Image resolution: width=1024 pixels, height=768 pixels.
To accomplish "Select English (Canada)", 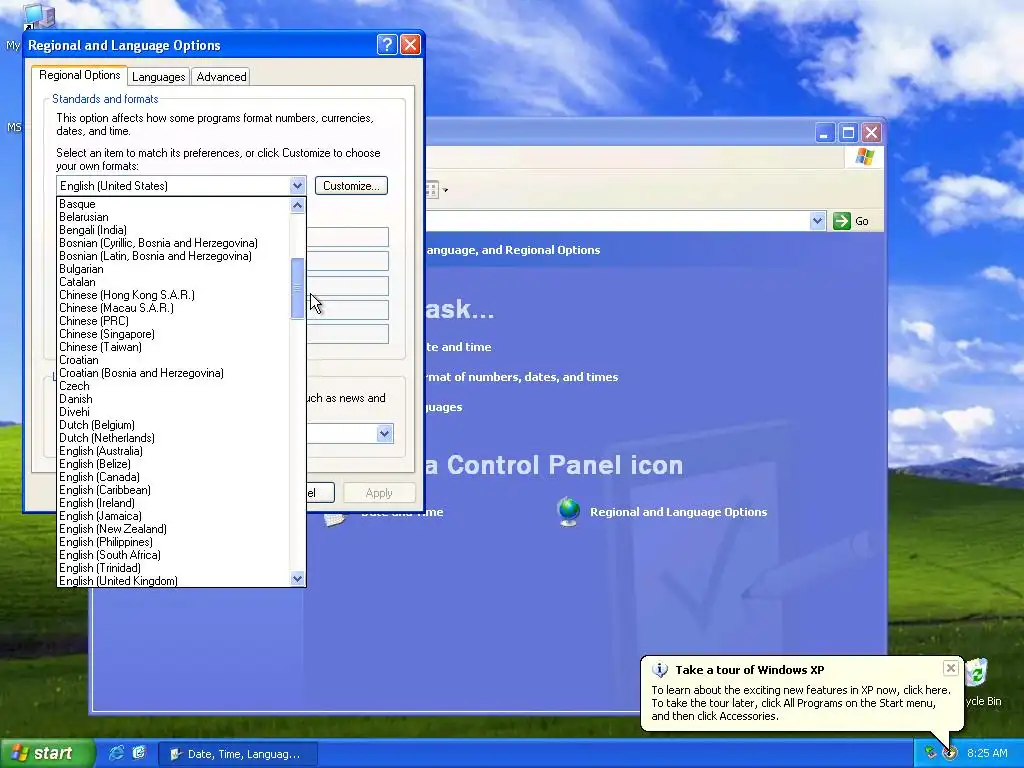I will [173, 477].
